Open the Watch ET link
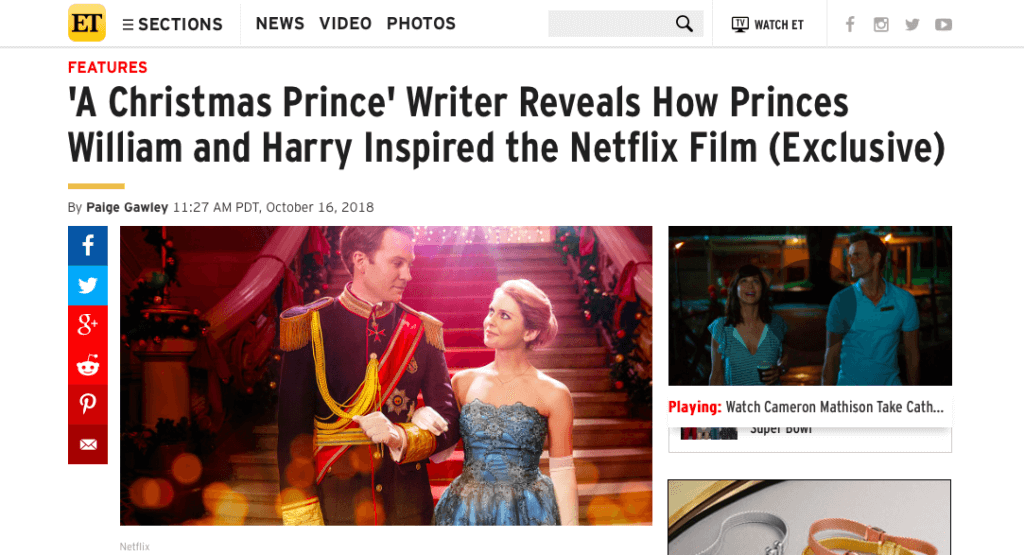This screenshot has height=555, width=1024. [x=767, y=24]
